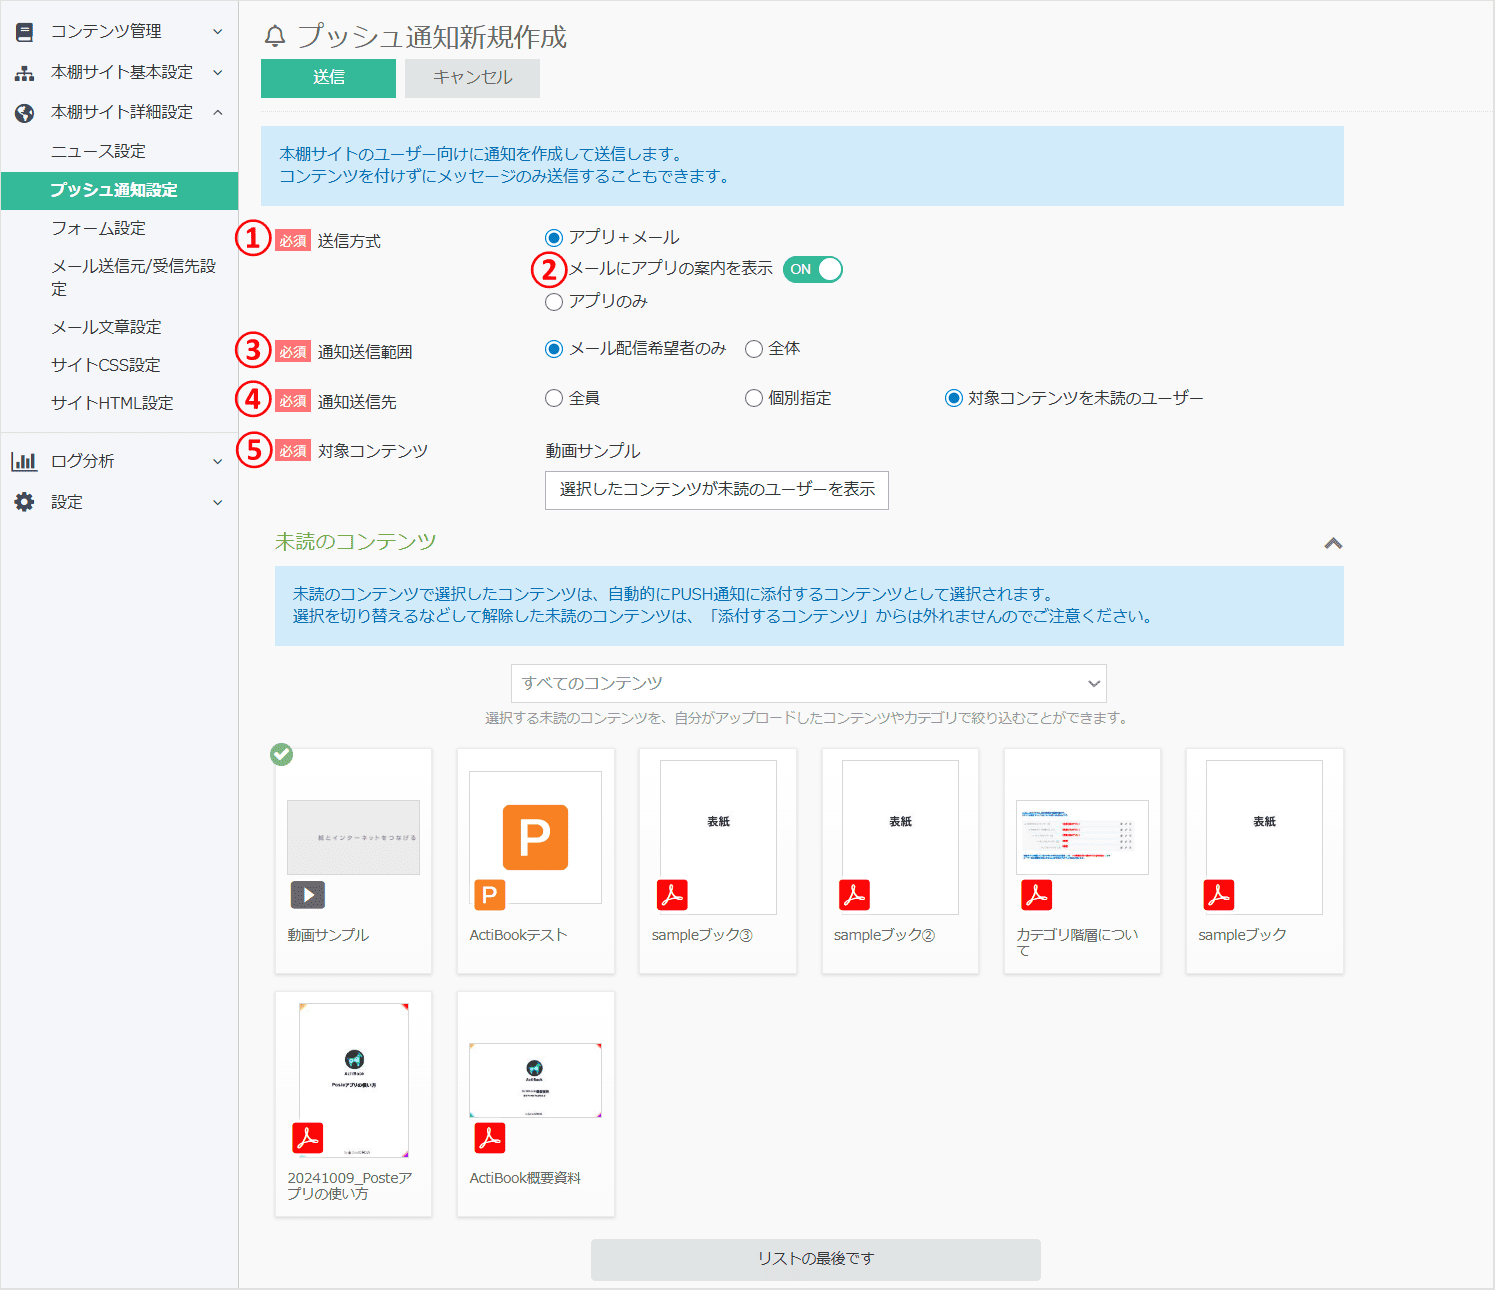Viewport: 1495px width, 1290px height.
Task: Click the PDF icon on ActiBook概要資料
Action: click(x=490, y=1138)
